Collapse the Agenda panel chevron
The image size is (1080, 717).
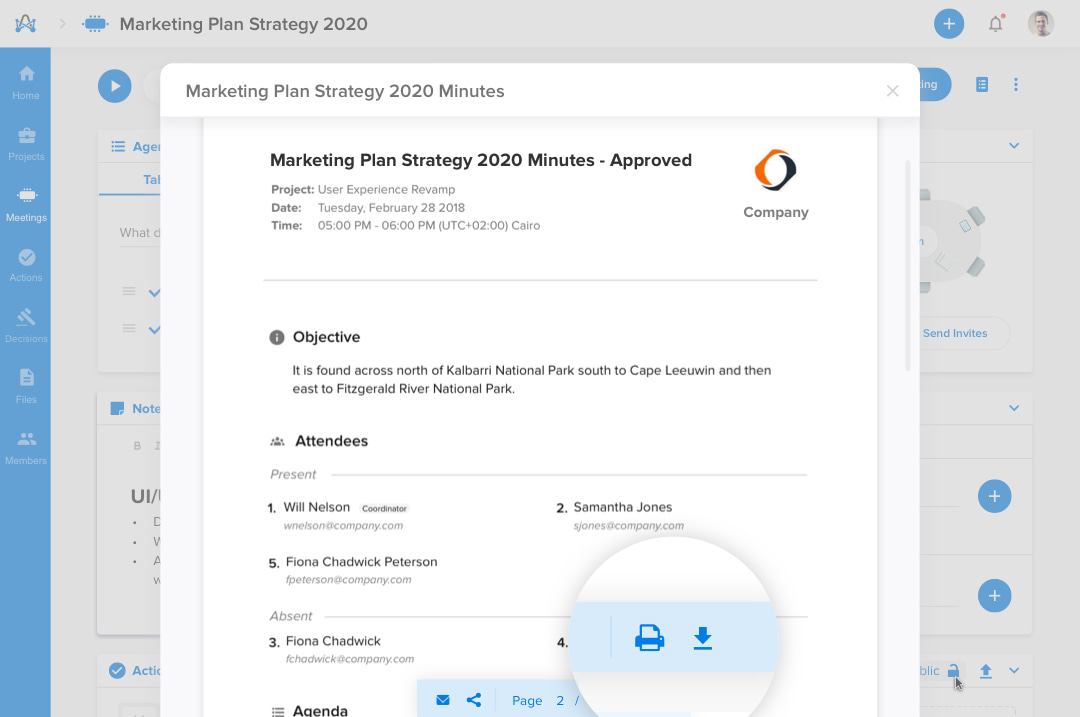1014,145
